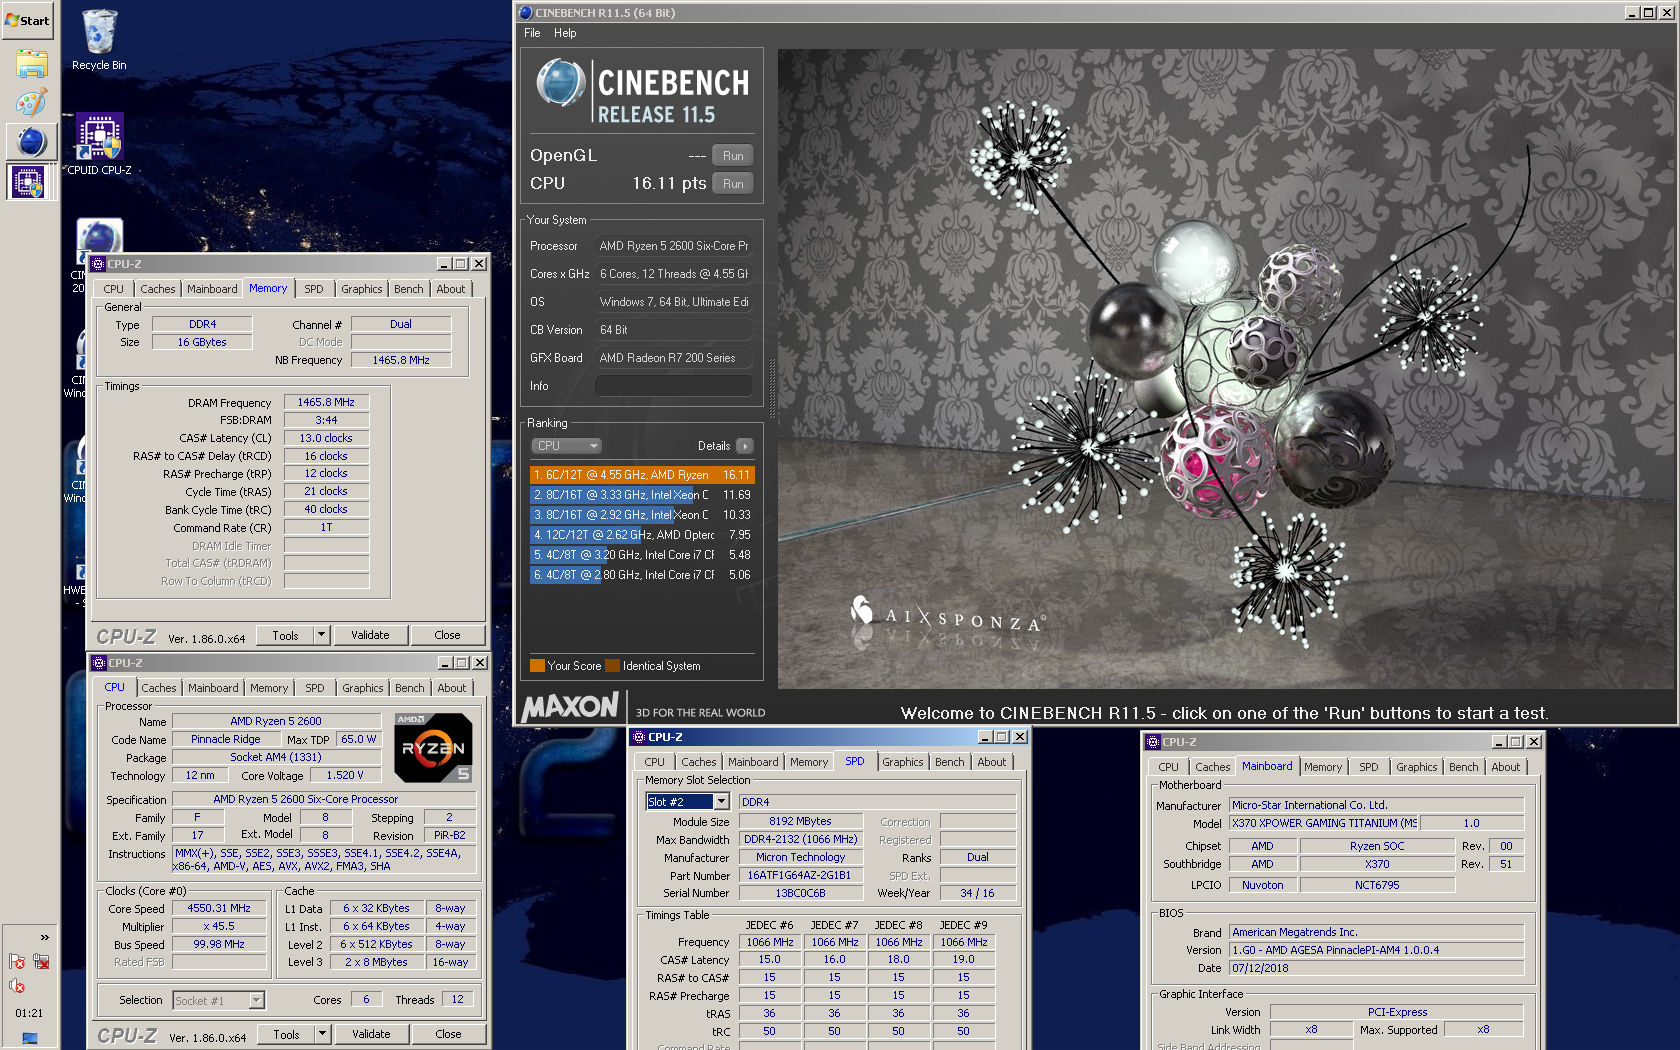Click the BIOS Date 07/12/2018 field
1680x1050 pixels.
point(1376,968)
